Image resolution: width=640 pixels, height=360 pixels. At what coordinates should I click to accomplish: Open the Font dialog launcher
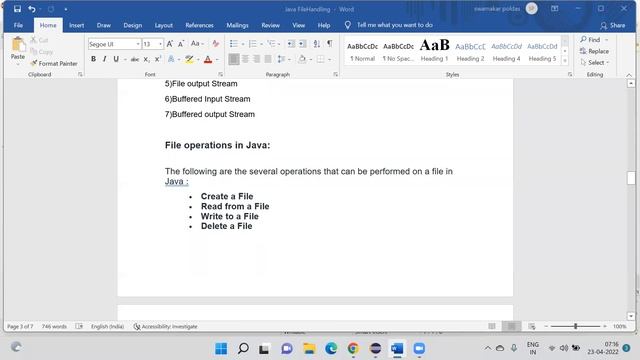pos(220,74)
